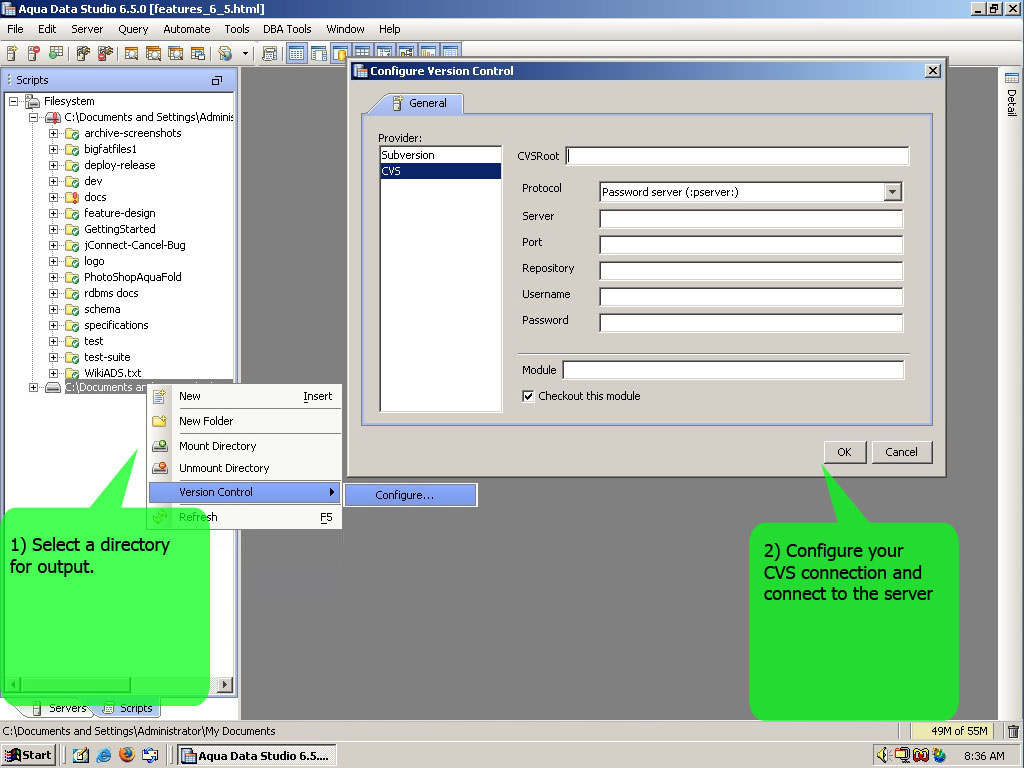Click the Repository input field
The image size is (1024, 768).
751,271
